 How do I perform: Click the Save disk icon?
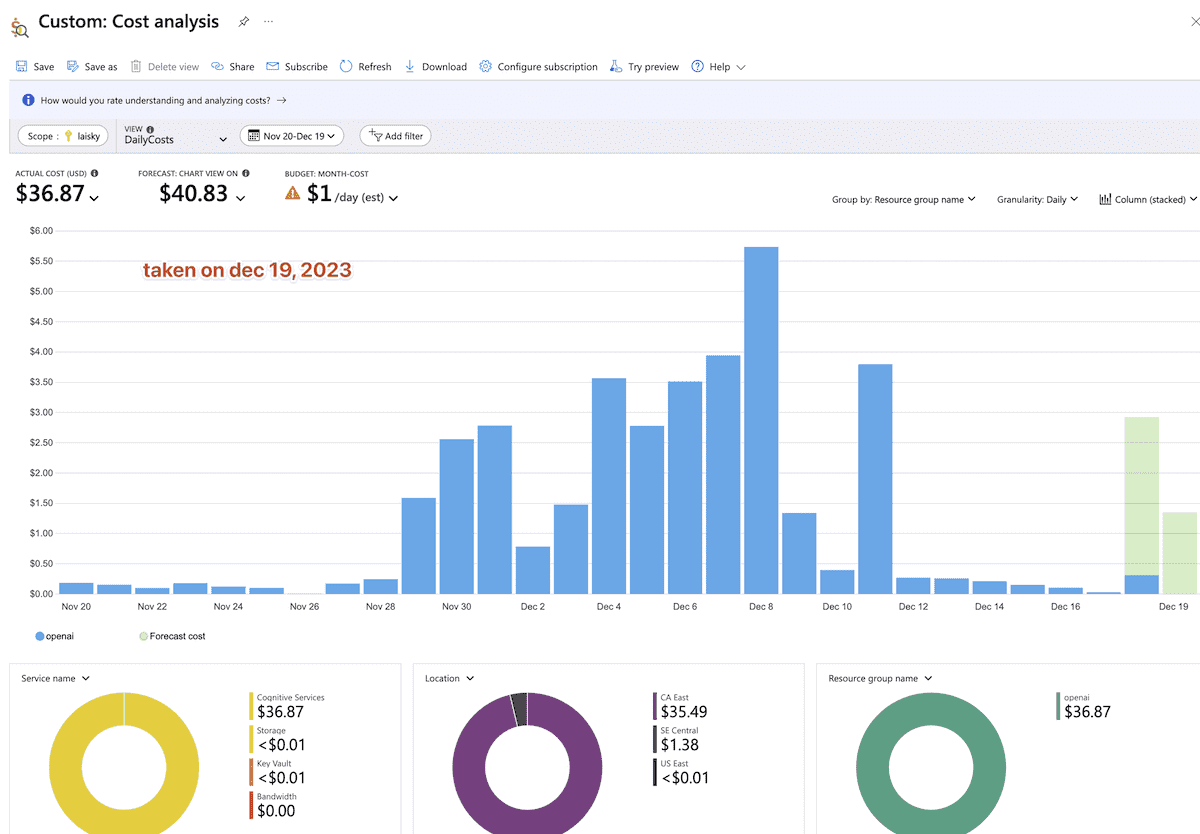tap(22, 67)
